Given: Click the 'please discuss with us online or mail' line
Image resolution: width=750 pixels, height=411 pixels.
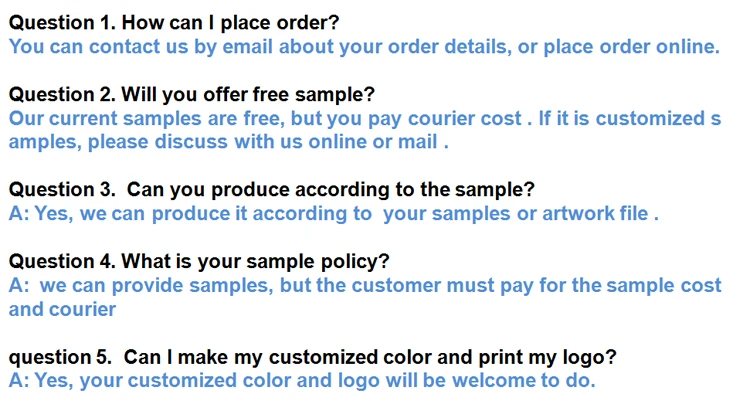Looking at the screenshot, I should point(265,142).
